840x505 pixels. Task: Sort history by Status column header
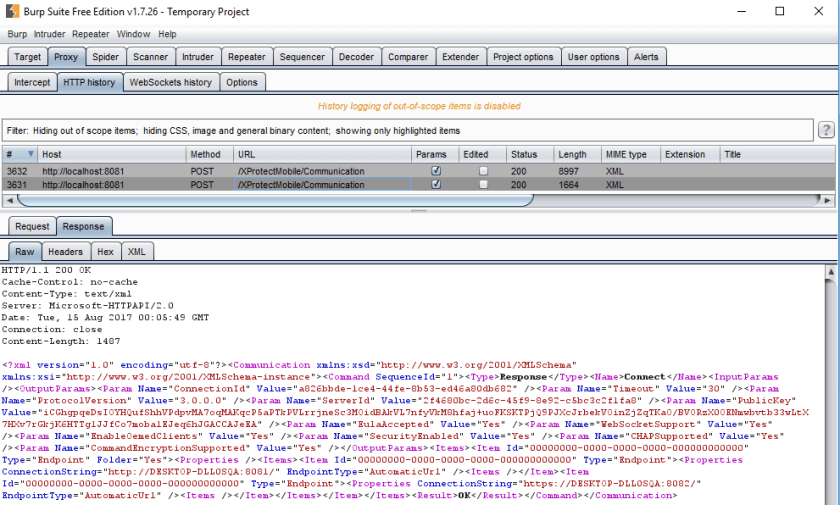(524, 155)
